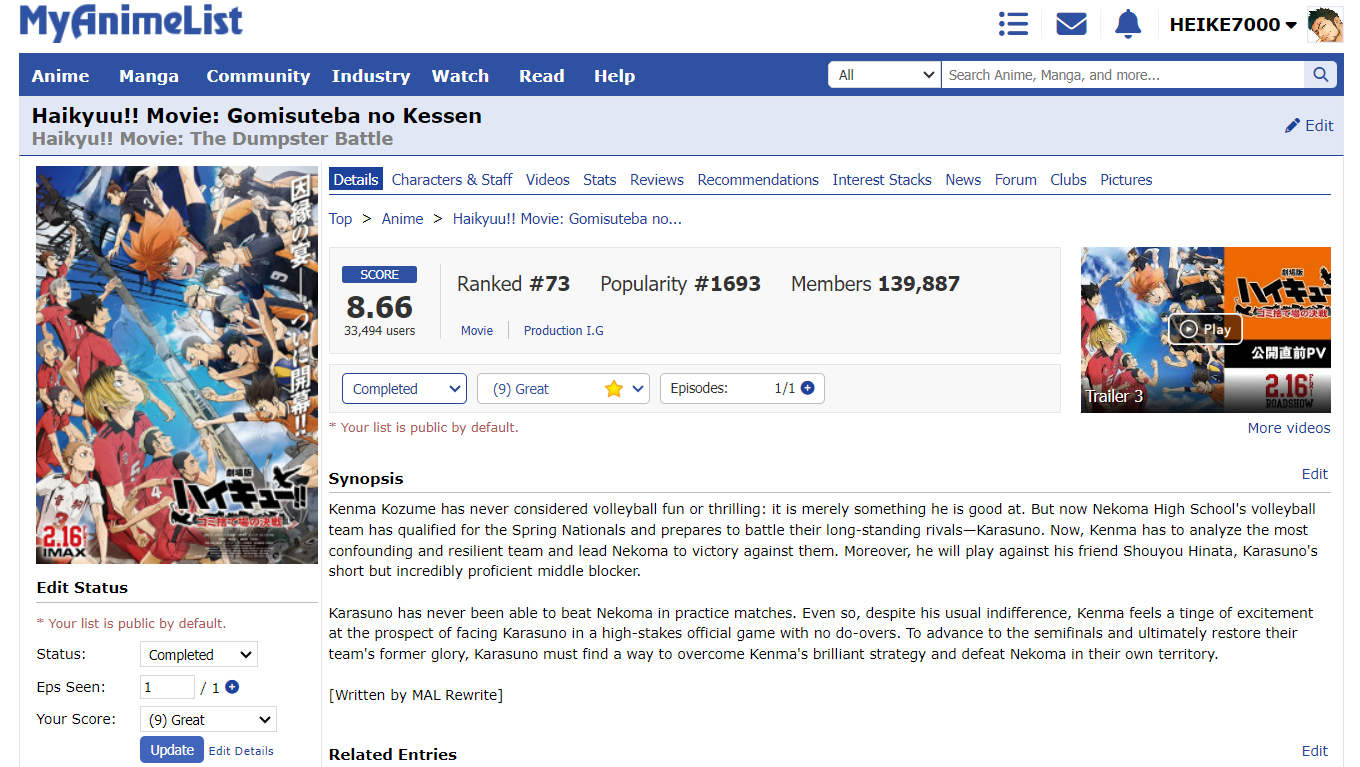Image resolution: width=1360 pixels, height=767 pixels.
Task: Click the English title The Dumpster Battle
Action: pyautogui.click(x=212, y=139)
